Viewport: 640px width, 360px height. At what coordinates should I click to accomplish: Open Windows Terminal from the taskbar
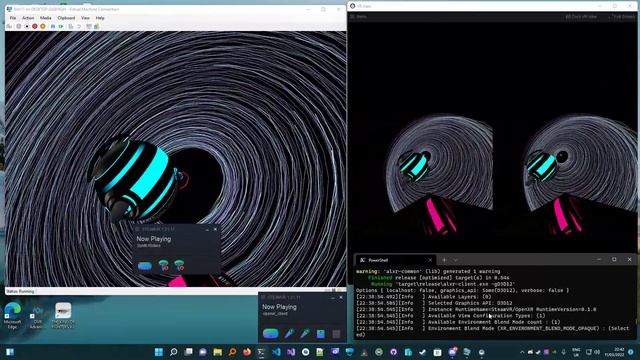(x=261, y=352)
